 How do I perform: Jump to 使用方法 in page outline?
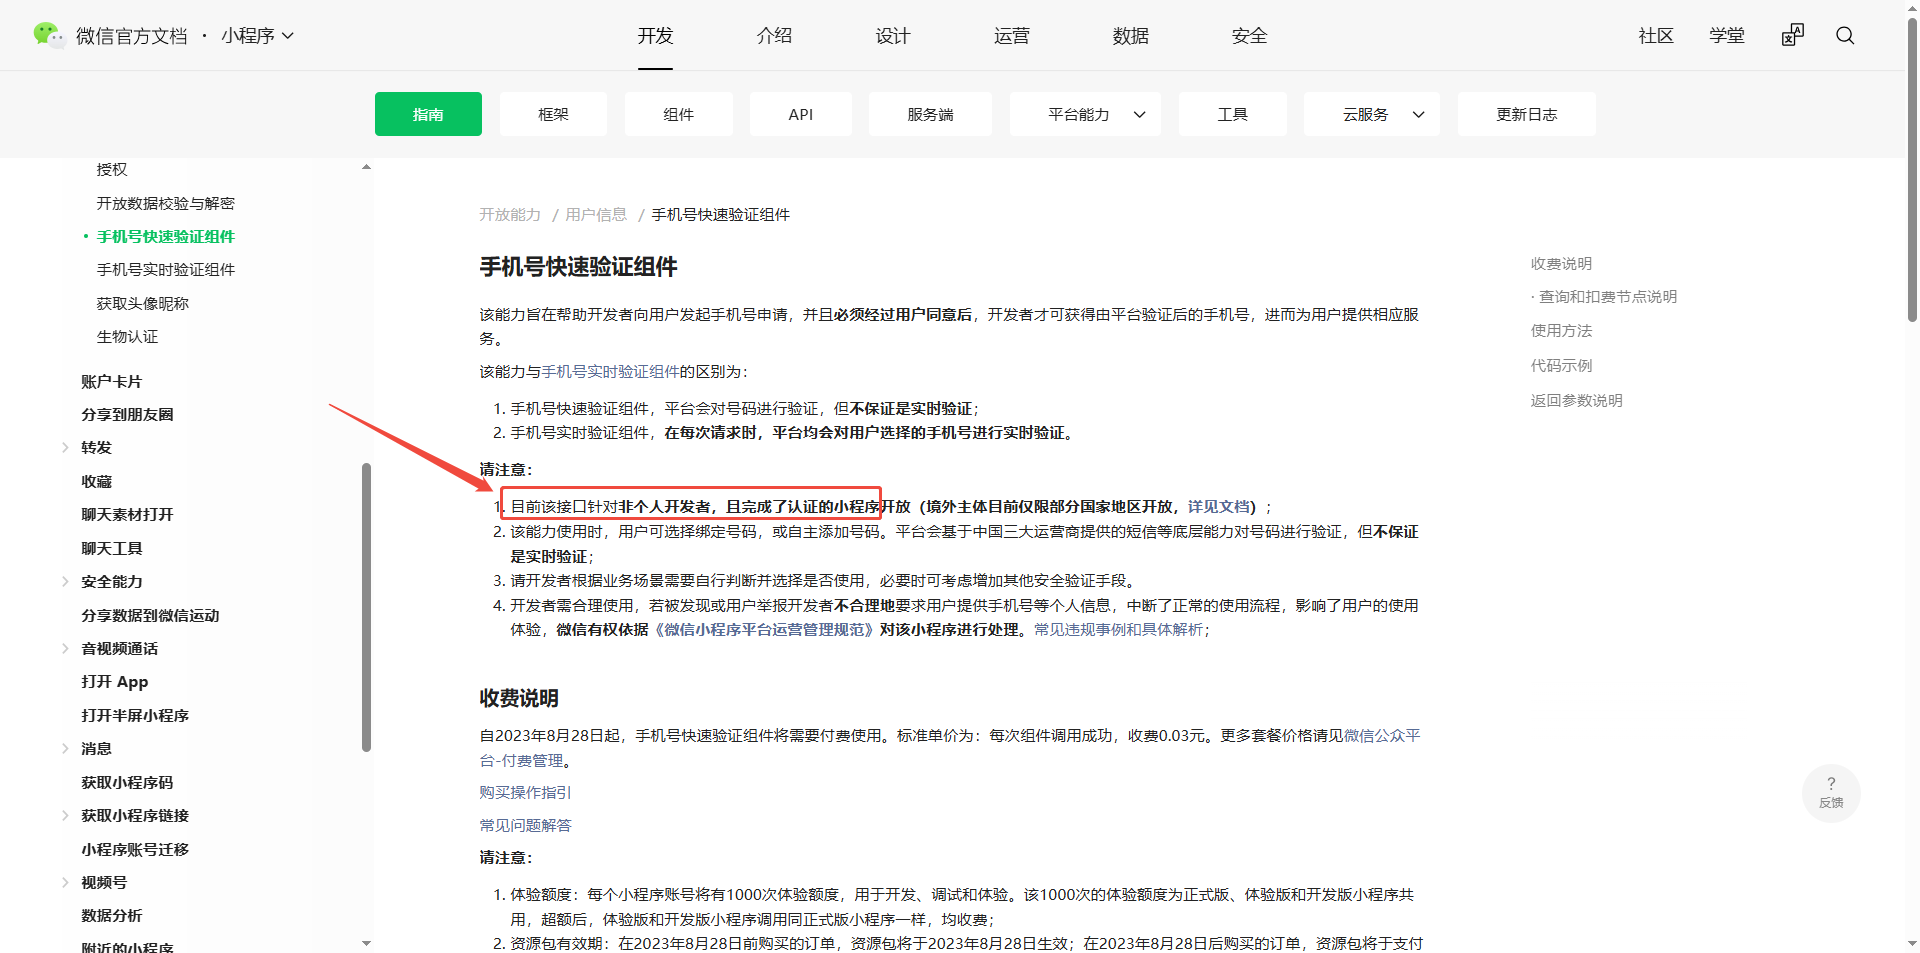pos(1561,331)
